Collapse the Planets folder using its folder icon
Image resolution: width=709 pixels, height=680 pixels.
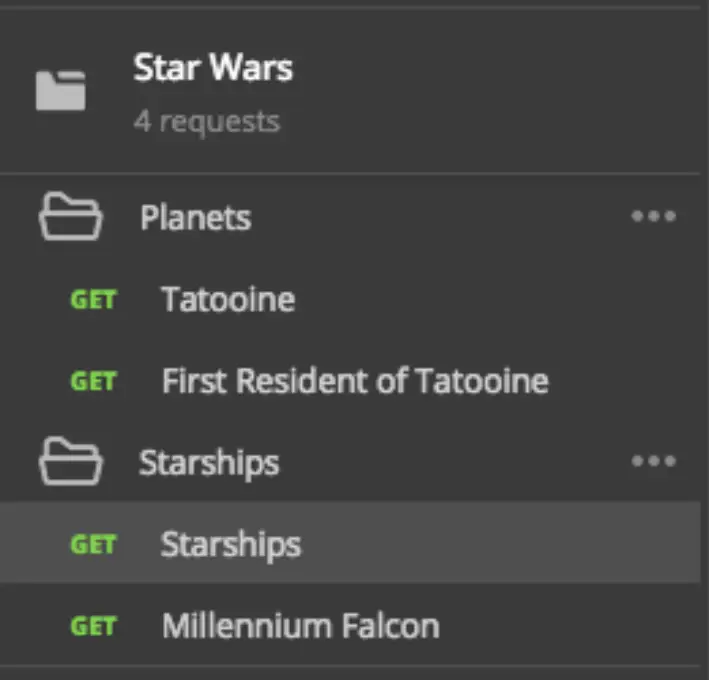tap(70, 217)
